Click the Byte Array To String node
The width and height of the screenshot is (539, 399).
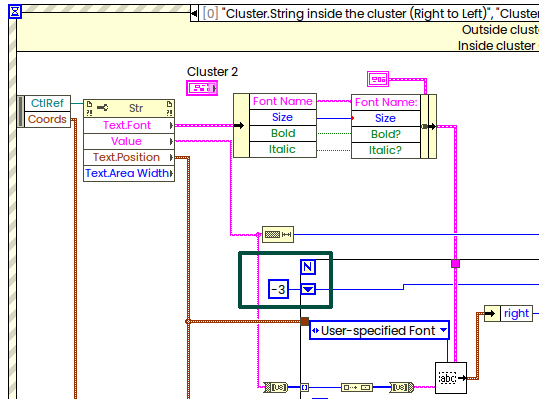tap(402, 388)
